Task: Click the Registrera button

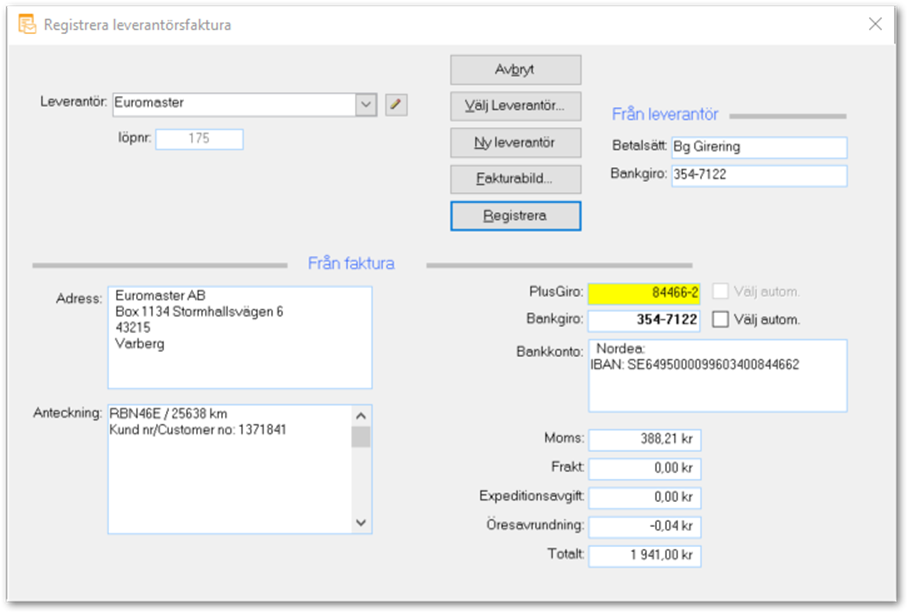Action: [515, 216]
